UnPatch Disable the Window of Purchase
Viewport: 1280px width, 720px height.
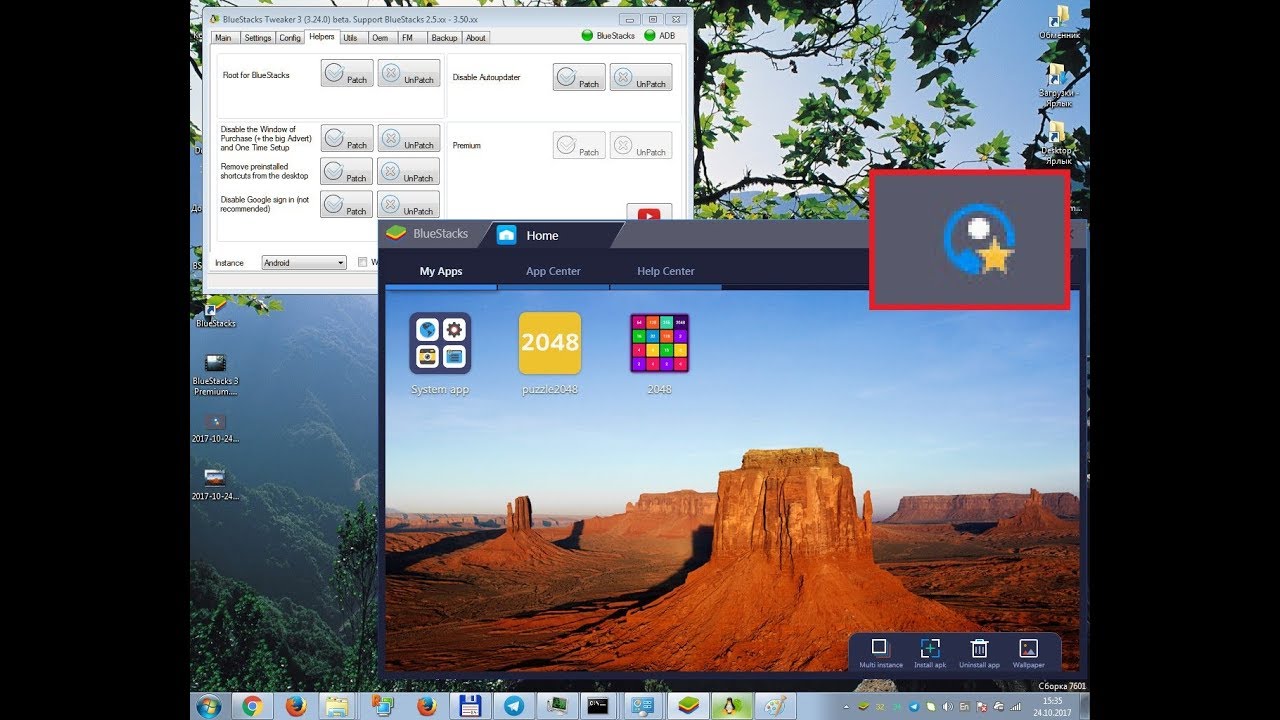pyautogui.click(x=409, y=138)
